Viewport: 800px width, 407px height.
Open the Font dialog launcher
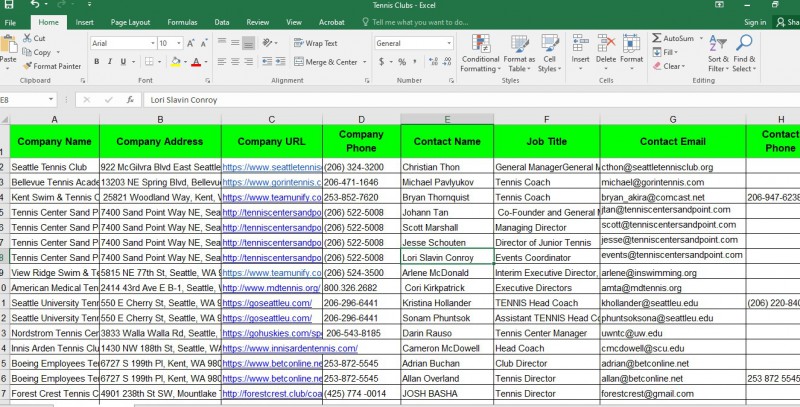[x=208, y=81]
